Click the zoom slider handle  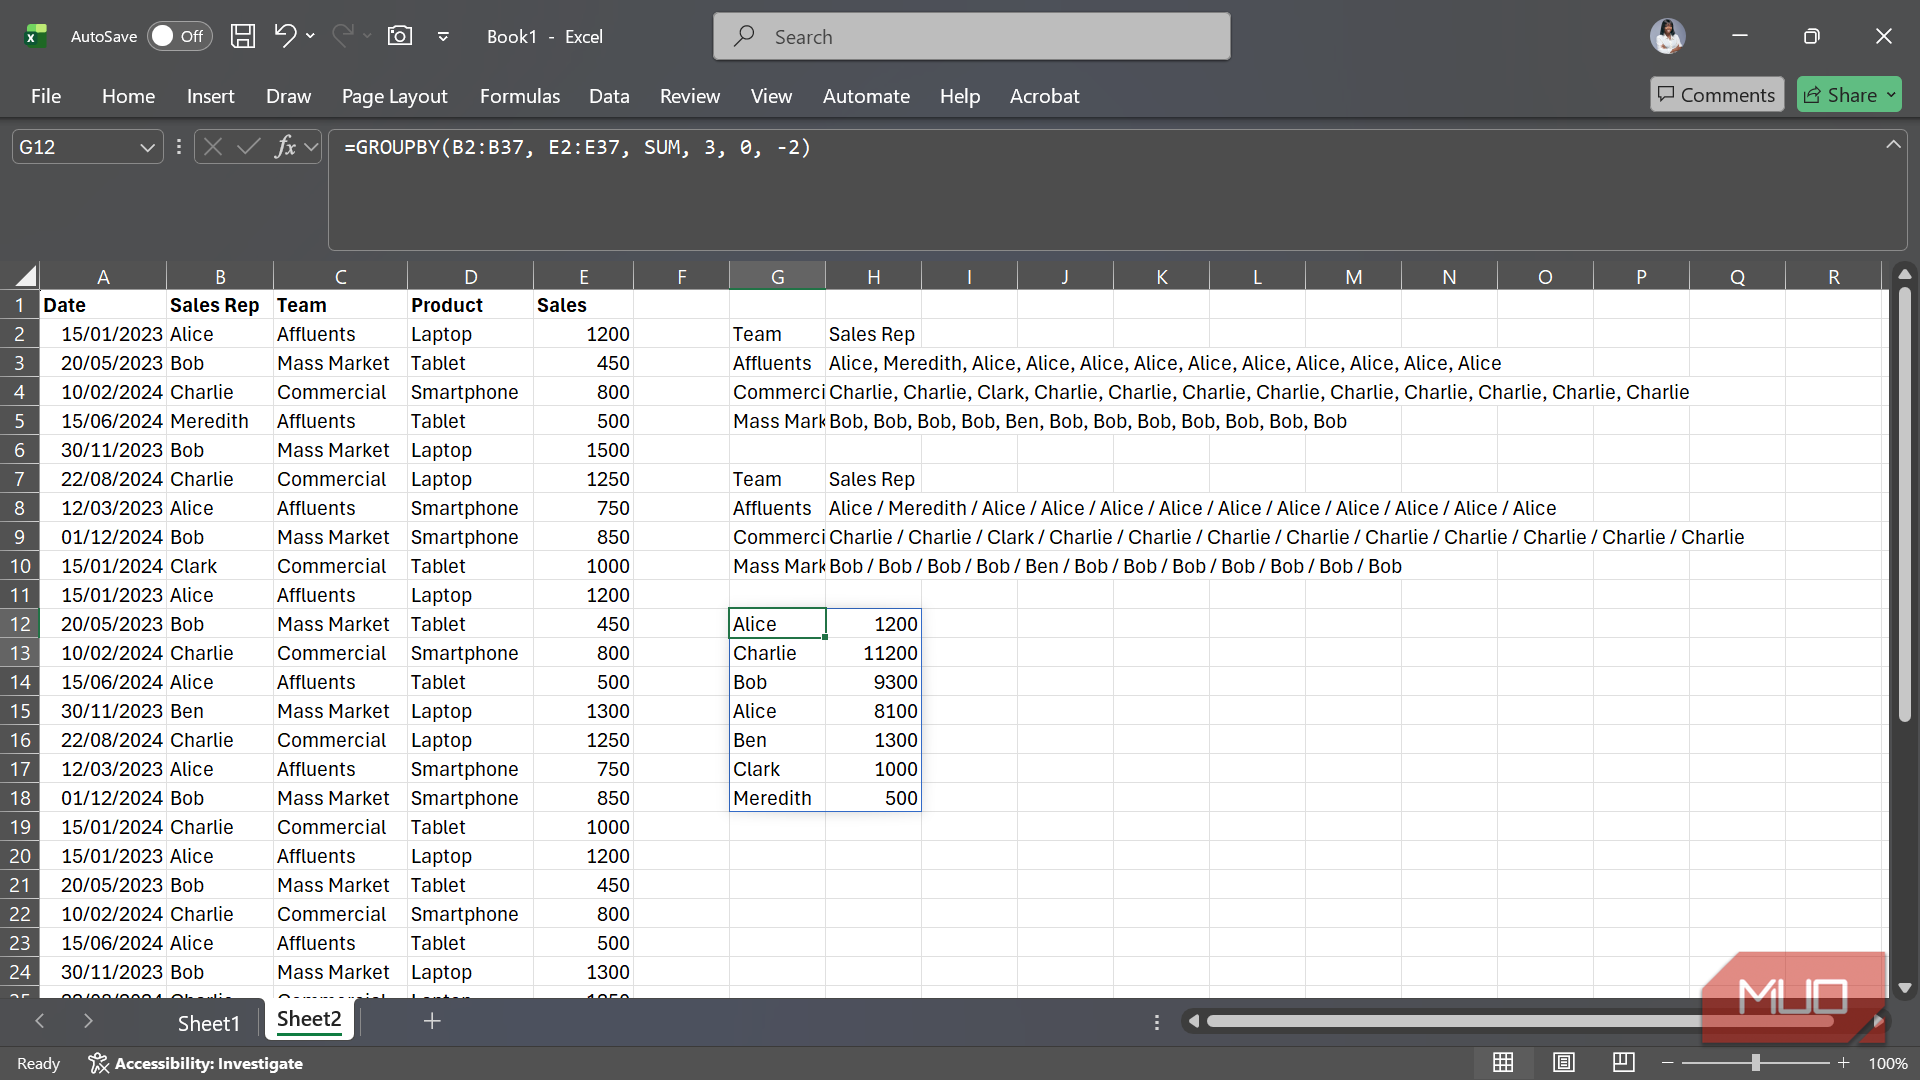coord(1755,1062)
